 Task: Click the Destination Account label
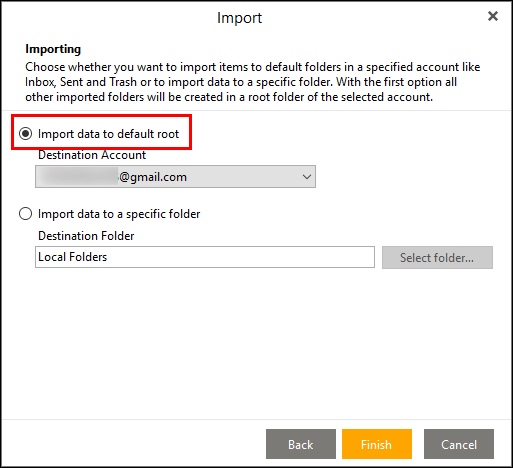[92, 155]
